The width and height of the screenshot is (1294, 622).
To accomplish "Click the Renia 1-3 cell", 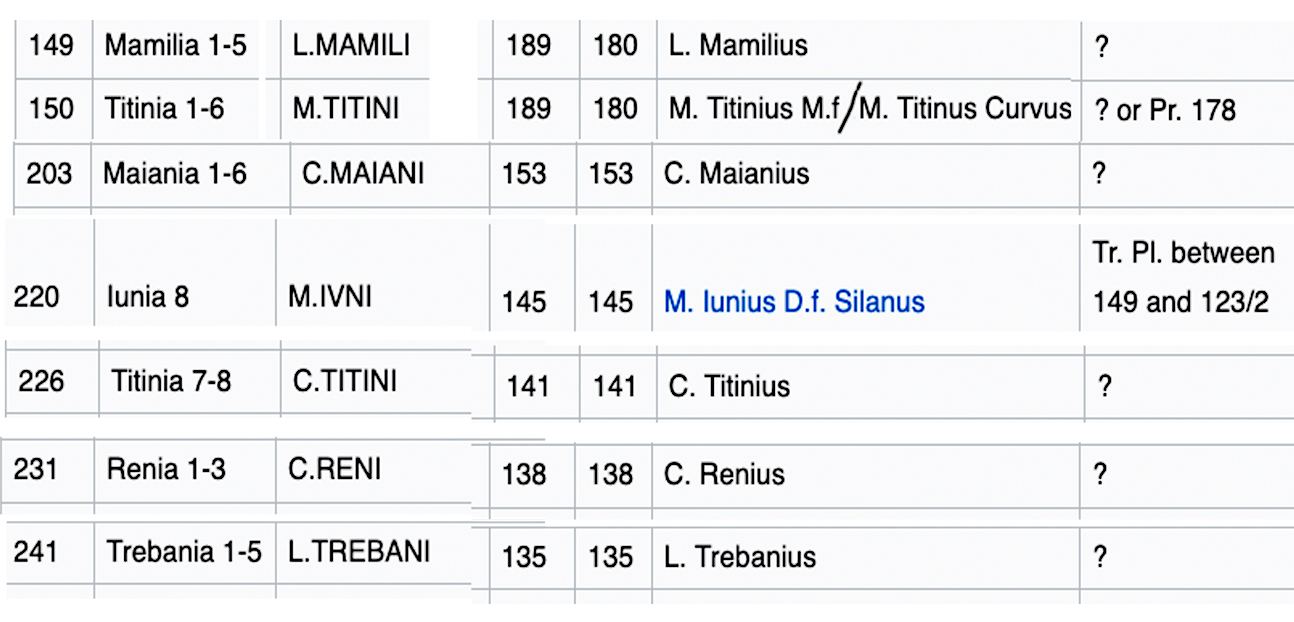I will [166, 468].
